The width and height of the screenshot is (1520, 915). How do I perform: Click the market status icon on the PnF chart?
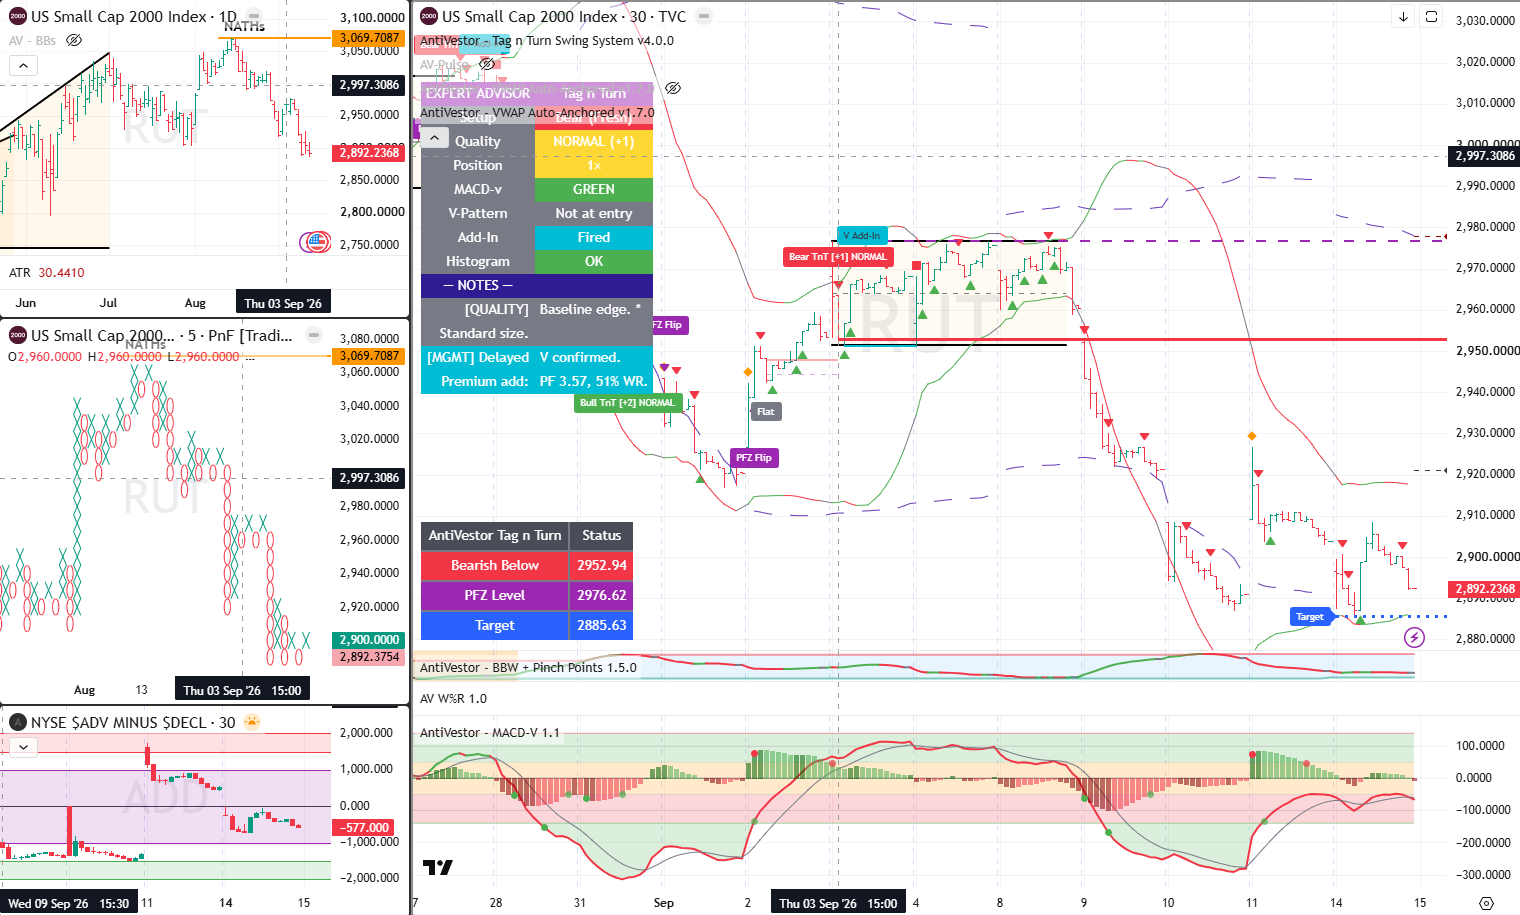coord(314,335)
